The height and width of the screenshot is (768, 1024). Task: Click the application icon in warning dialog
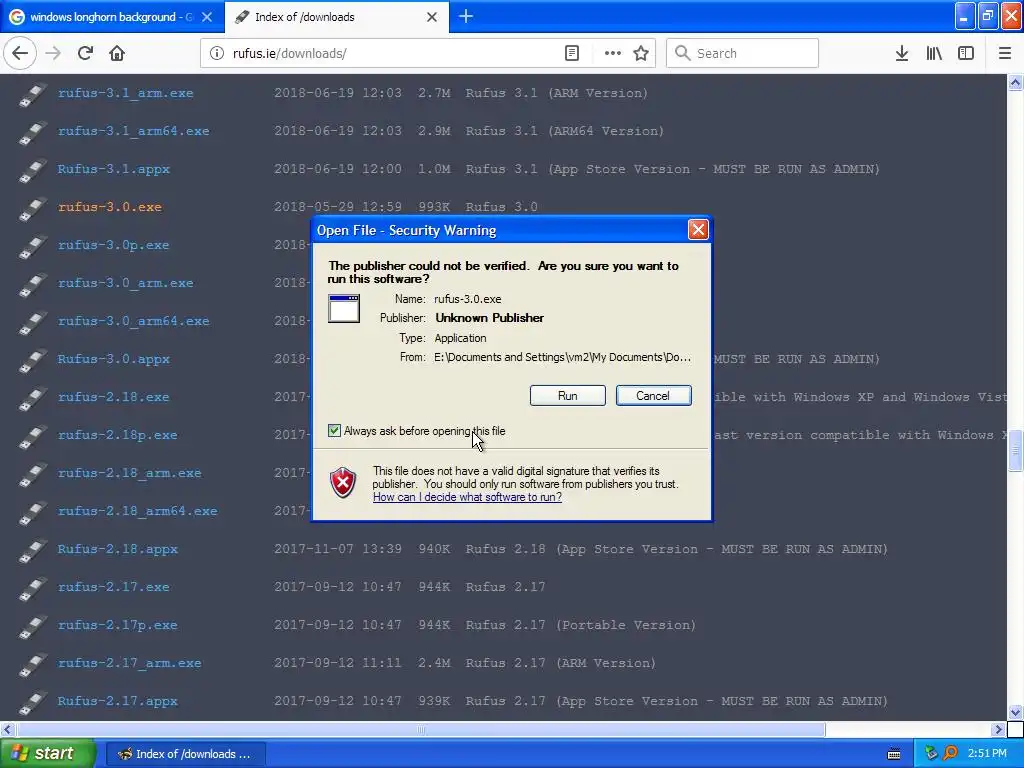click(x=344, y=309)
